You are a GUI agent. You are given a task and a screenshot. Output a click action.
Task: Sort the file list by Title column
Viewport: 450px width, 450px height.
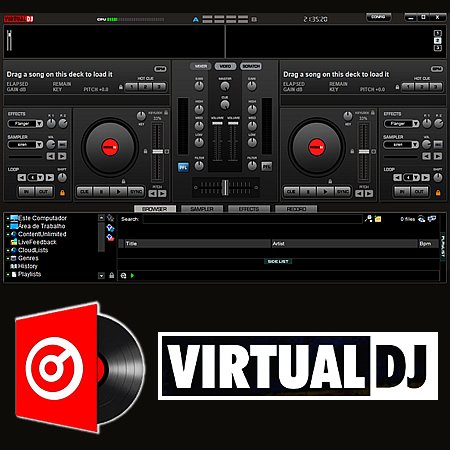(197, 244)
